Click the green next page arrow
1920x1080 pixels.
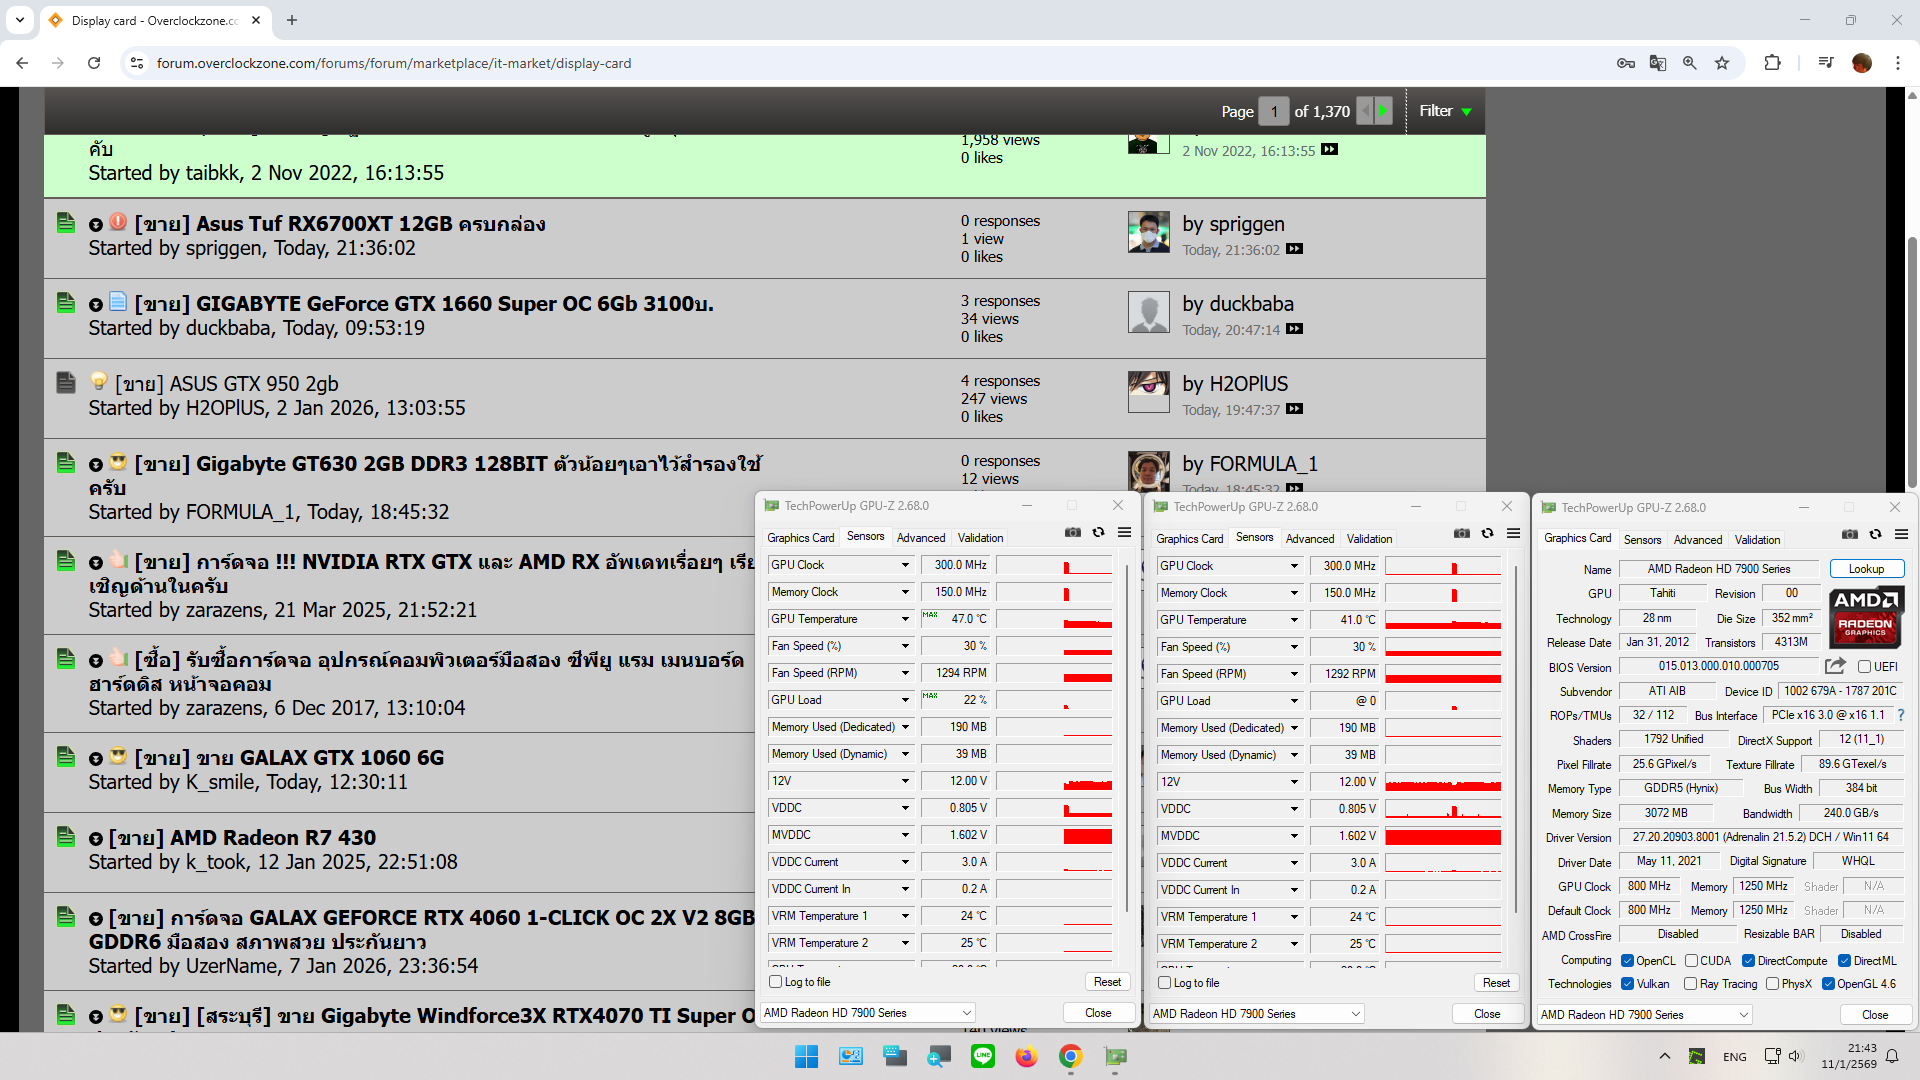coord(1383,111)
